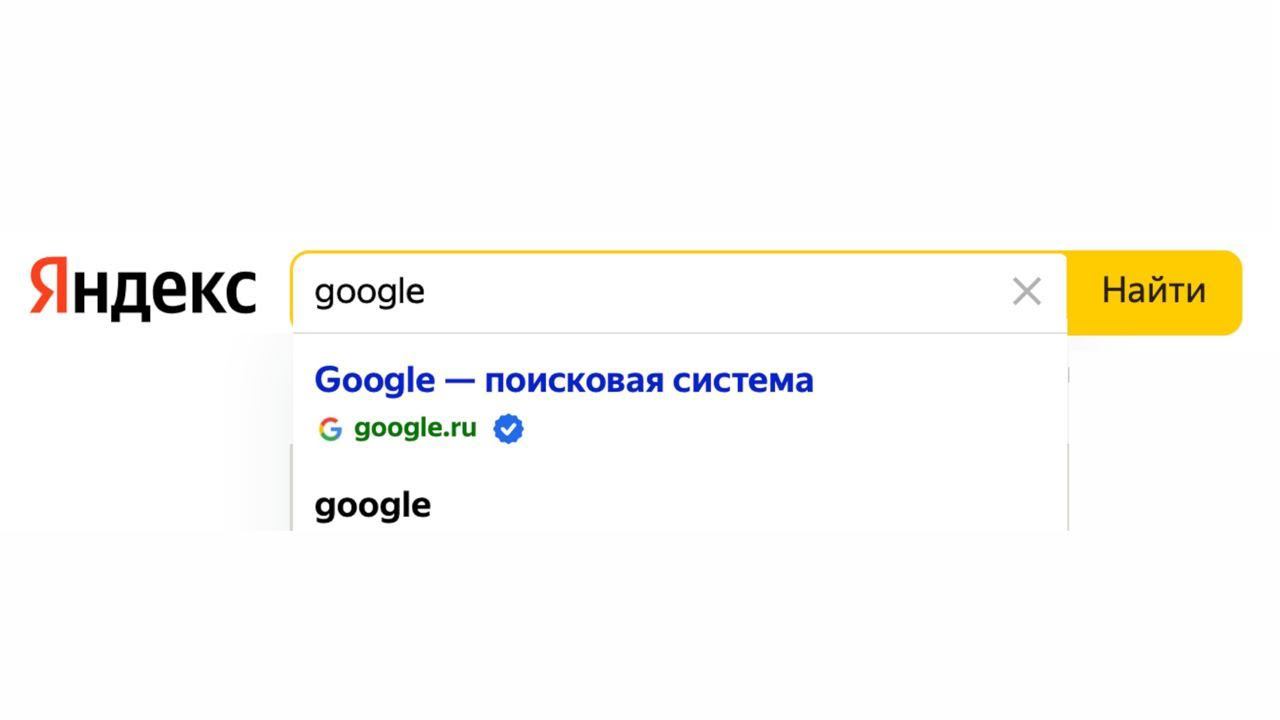Click the Google G favicon in suggestion
This screenshot has height=720, width=1280.
[330, 429]
